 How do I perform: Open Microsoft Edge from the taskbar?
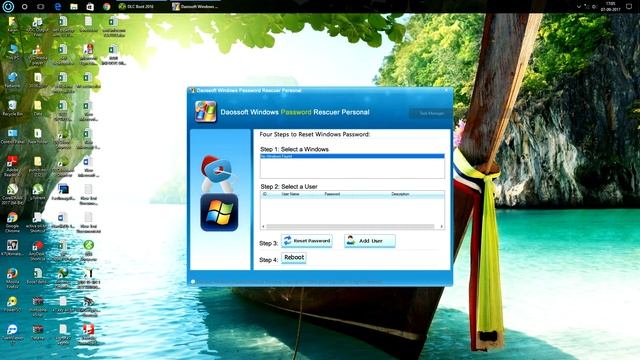[58, 7]
